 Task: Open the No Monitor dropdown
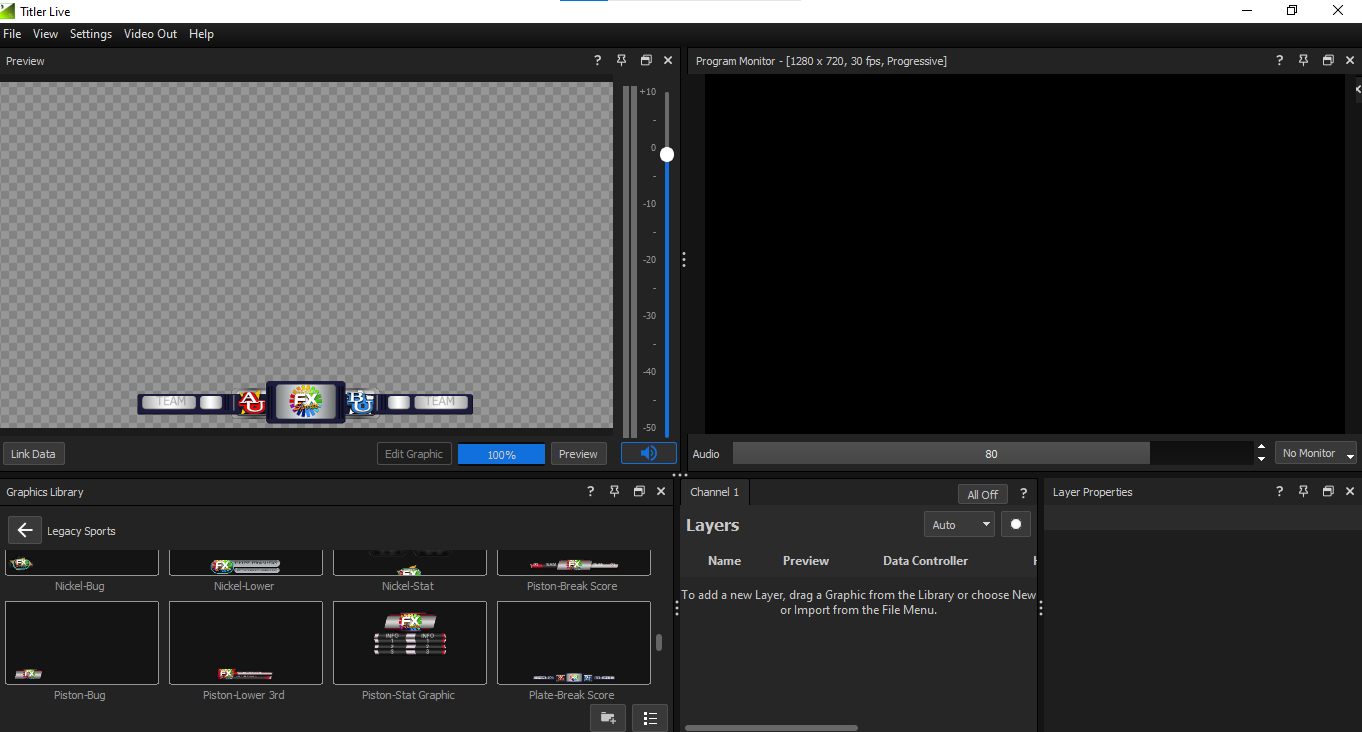pyautogui.click(x=1316, y=453)
